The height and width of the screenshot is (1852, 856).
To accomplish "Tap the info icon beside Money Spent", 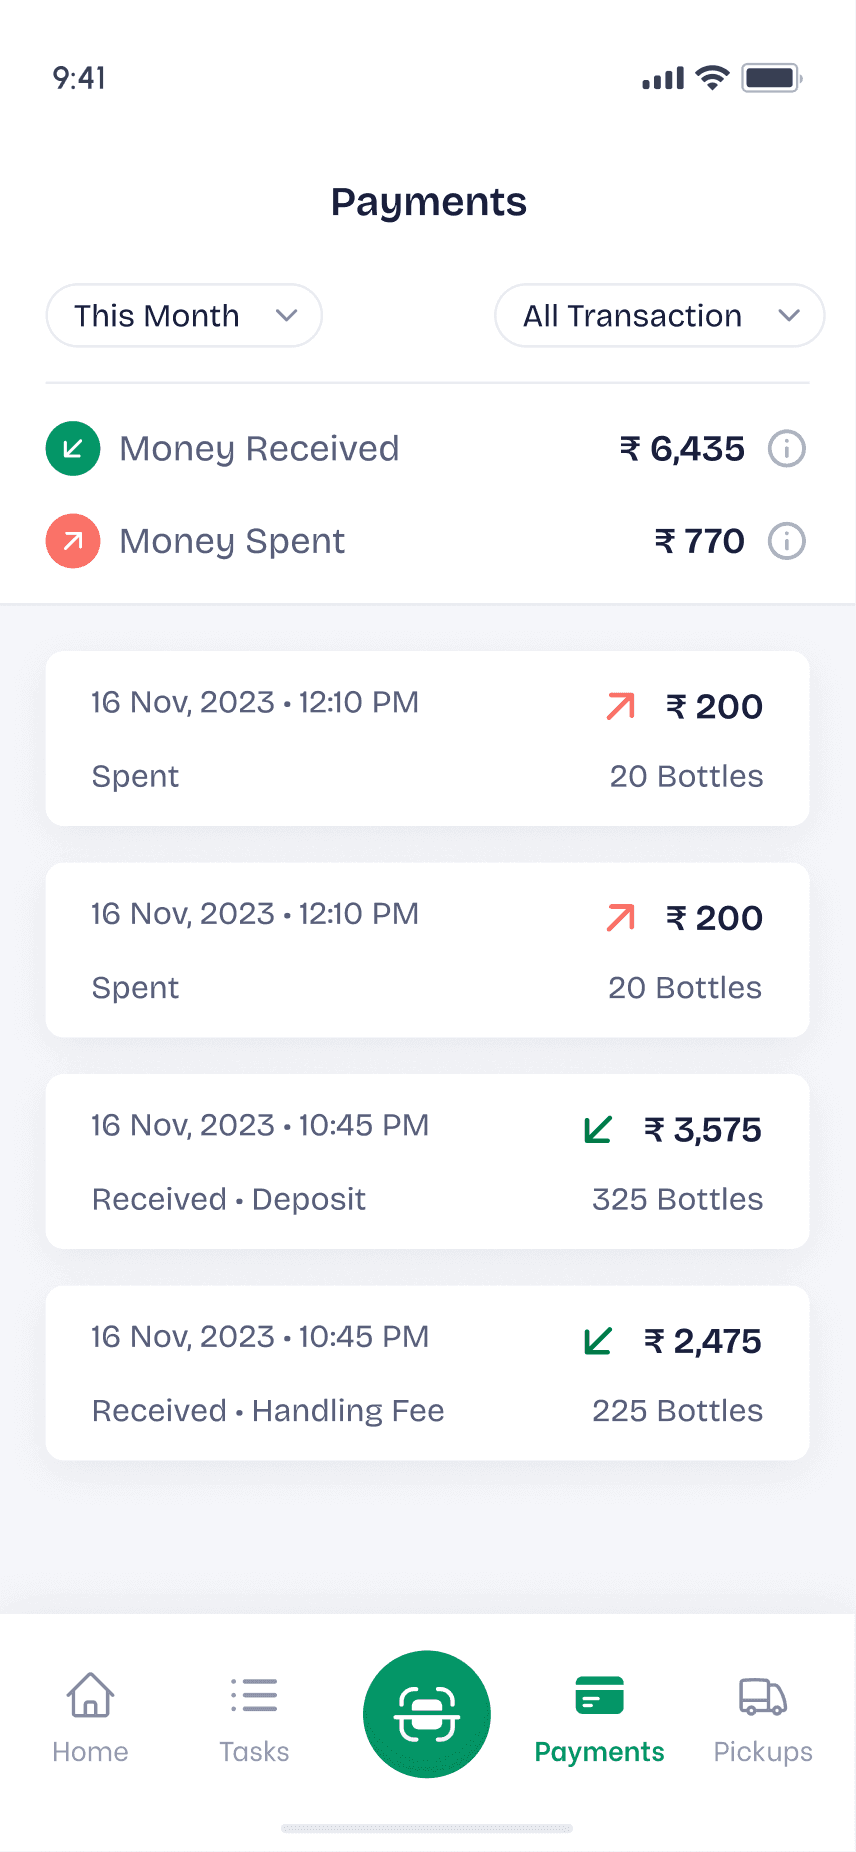I will point(786,541).
